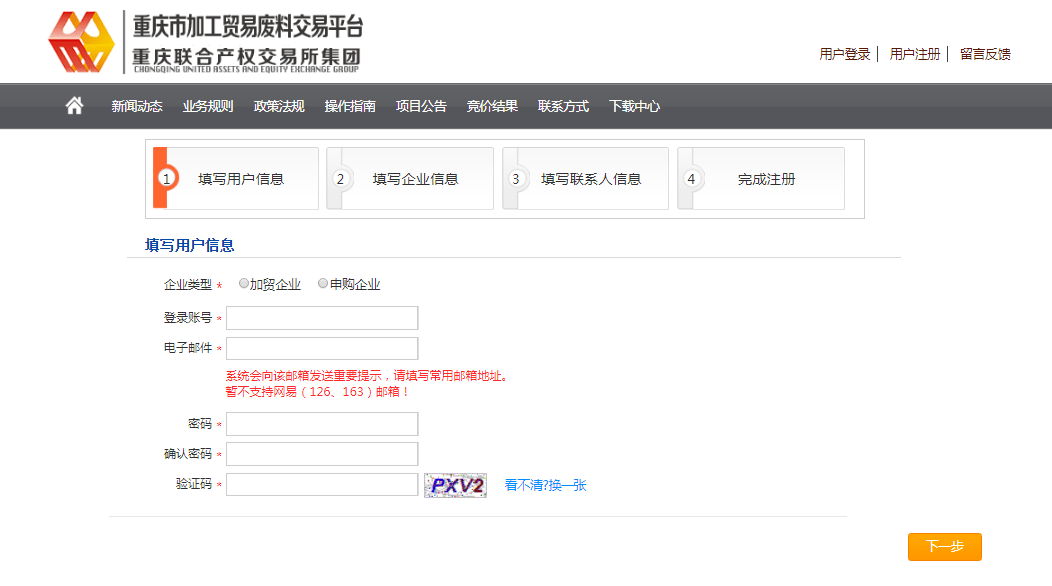The image size is (1052, 586).
Task: Open 项目公告 in the navigation bar
Action: point(421,106)
